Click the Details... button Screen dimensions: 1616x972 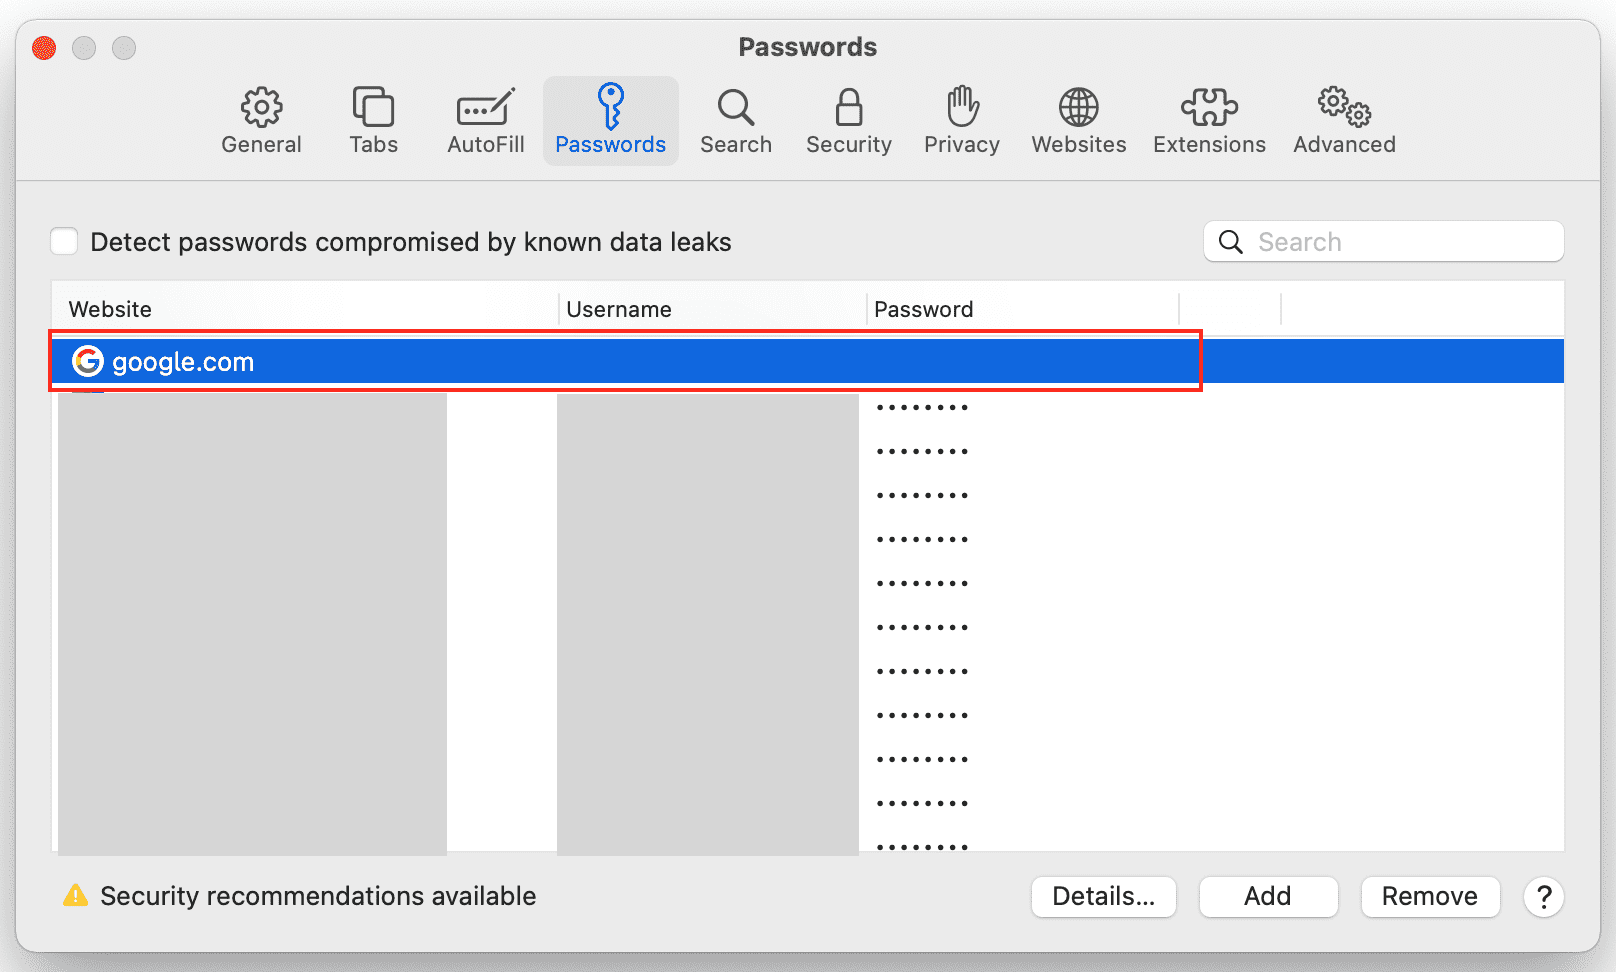coord(1103,897)
